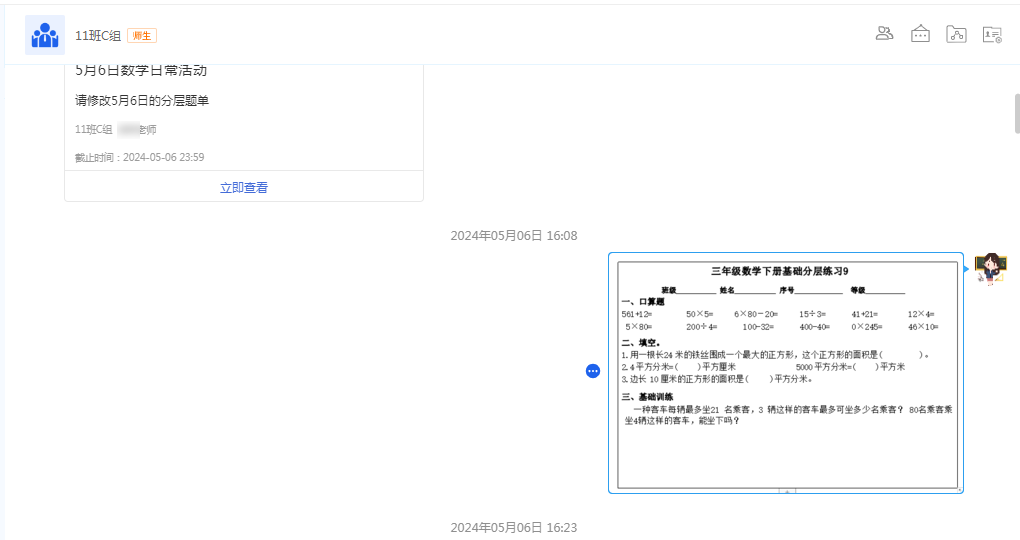Click the chat vertical scrollbar thumb

point(1016,113)
